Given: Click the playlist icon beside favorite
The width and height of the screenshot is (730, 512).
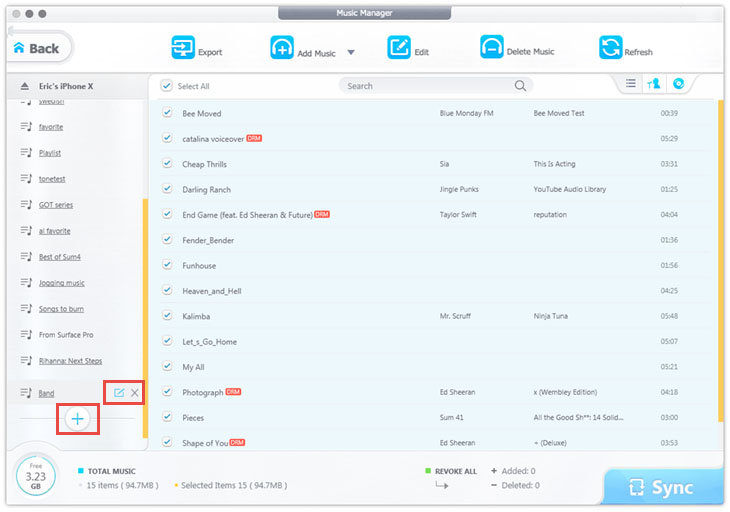Looking at the screenshot, I should [x=26, y=127].
